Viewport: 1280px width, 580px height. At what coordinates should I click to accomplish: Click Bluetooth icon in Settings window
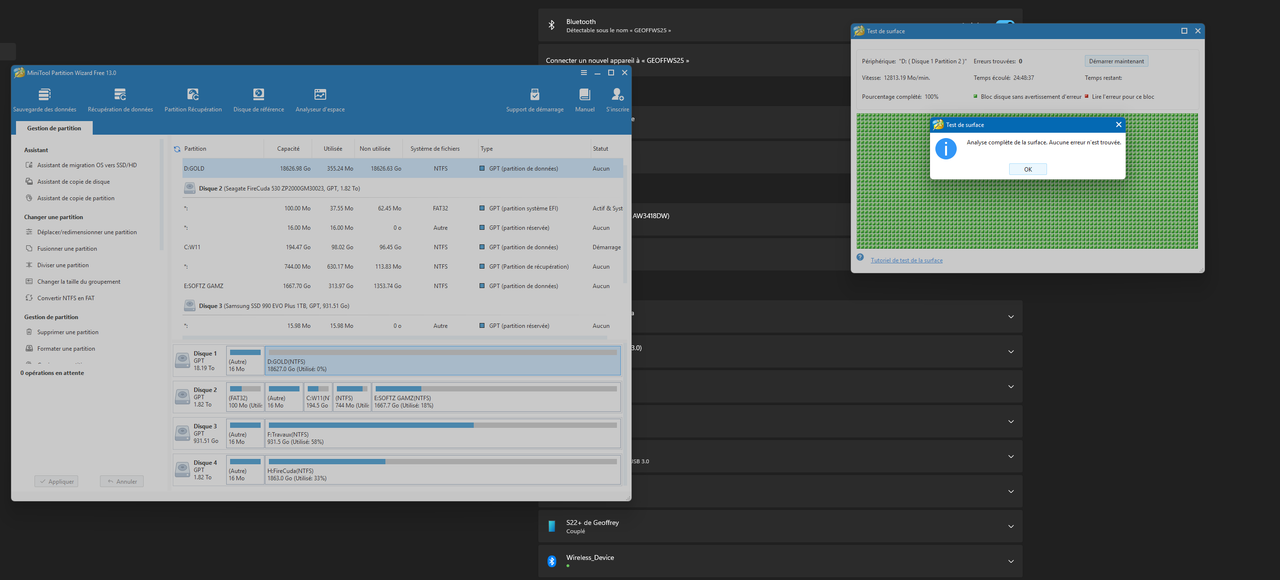tap(551, 25)
